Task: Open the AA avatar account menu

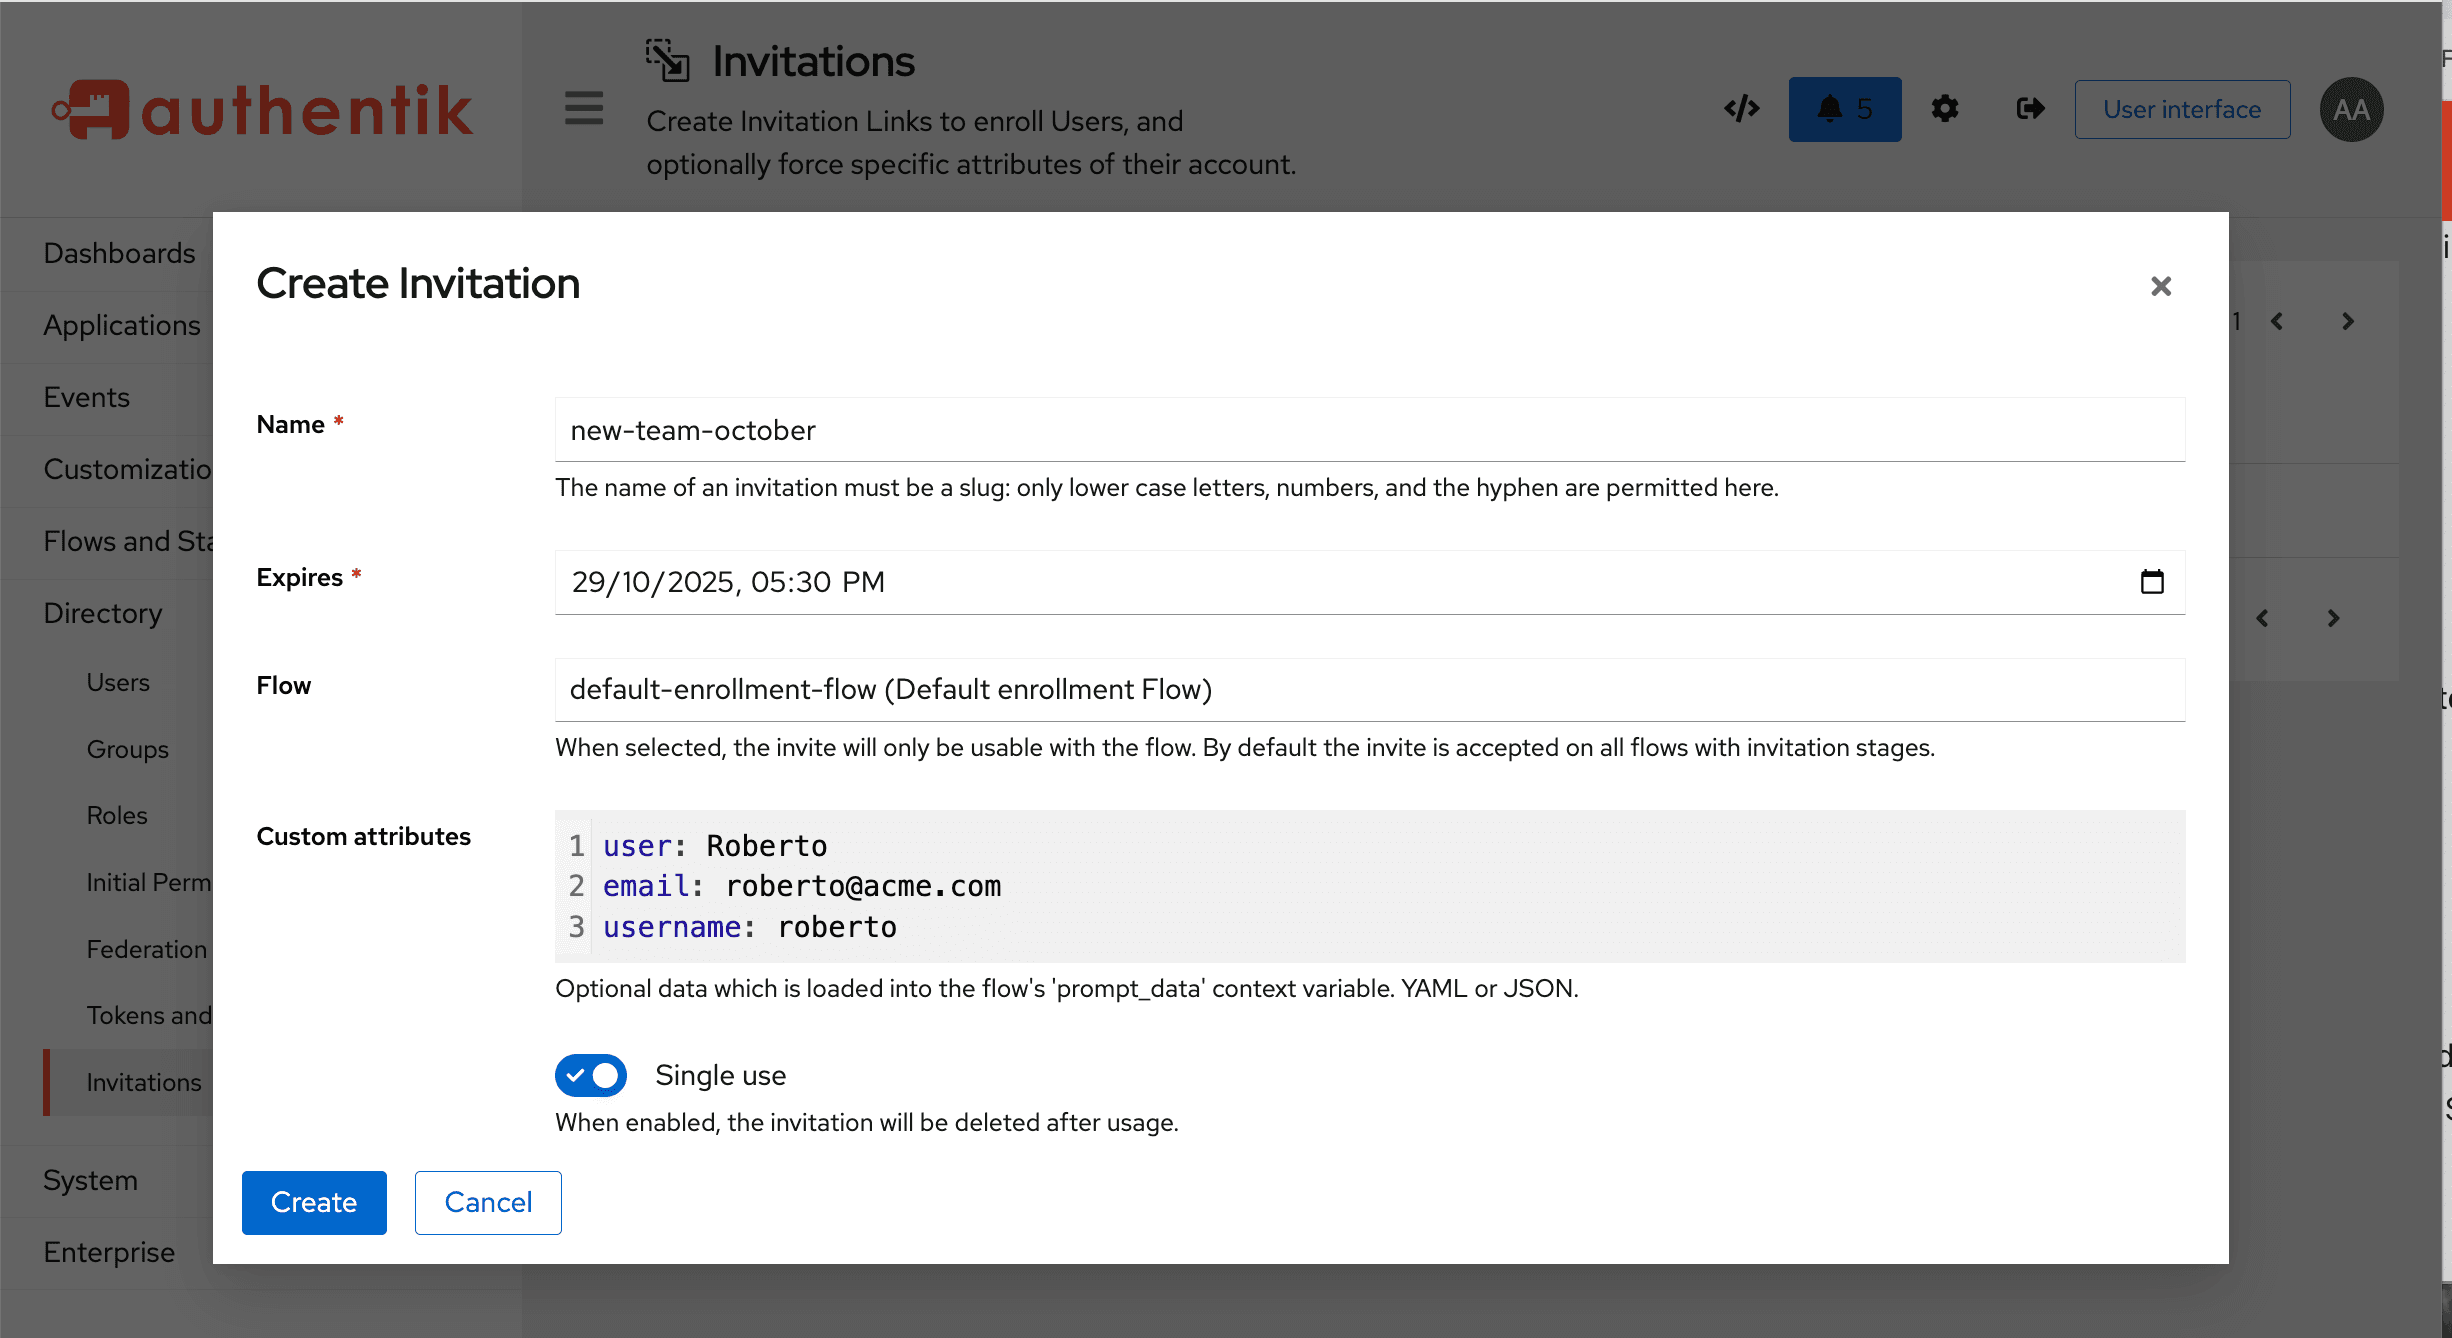Action: [x=2351, y=109]
